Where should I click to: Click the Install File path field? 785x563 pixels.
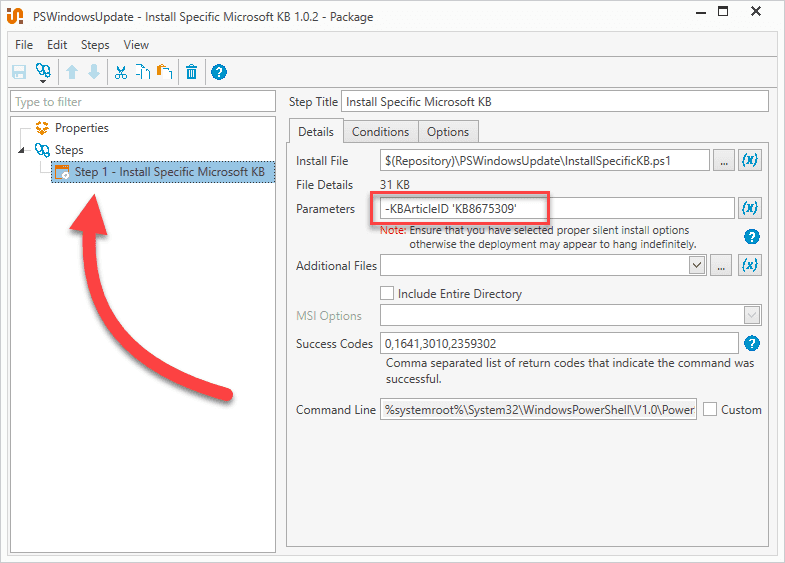click(x=545, y=161)
